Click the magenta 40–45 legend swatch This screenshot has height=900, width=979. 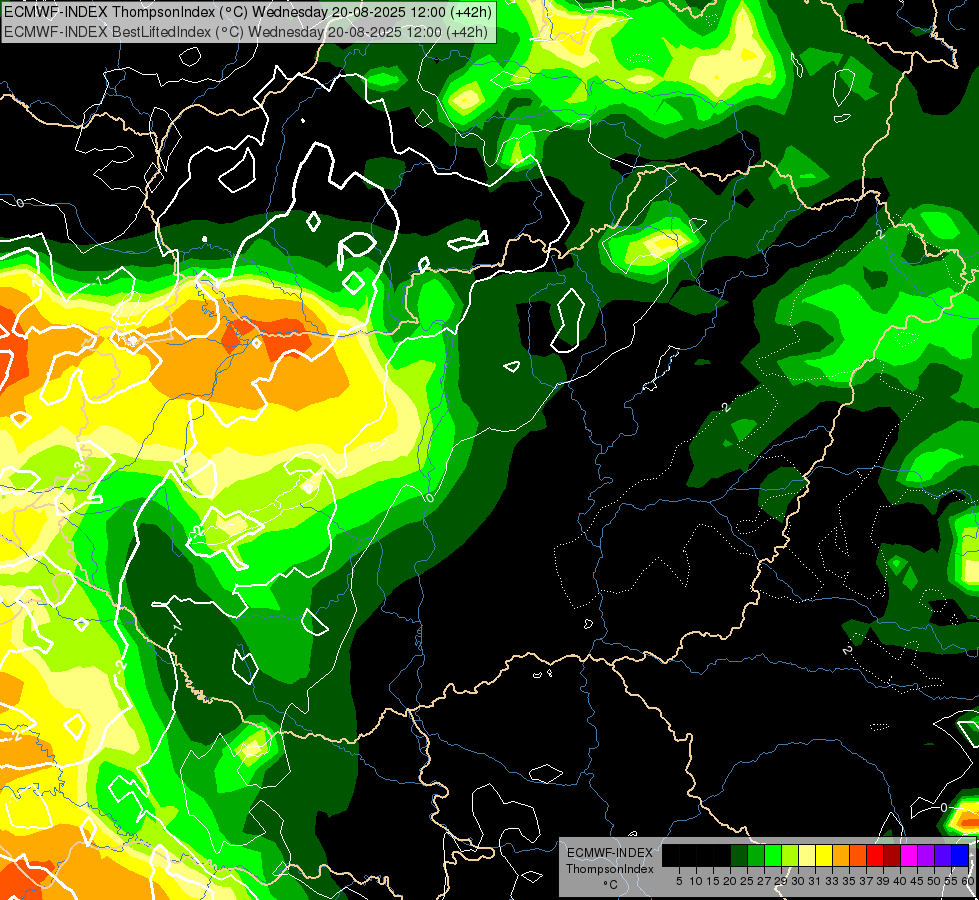(x=909, y=855)
